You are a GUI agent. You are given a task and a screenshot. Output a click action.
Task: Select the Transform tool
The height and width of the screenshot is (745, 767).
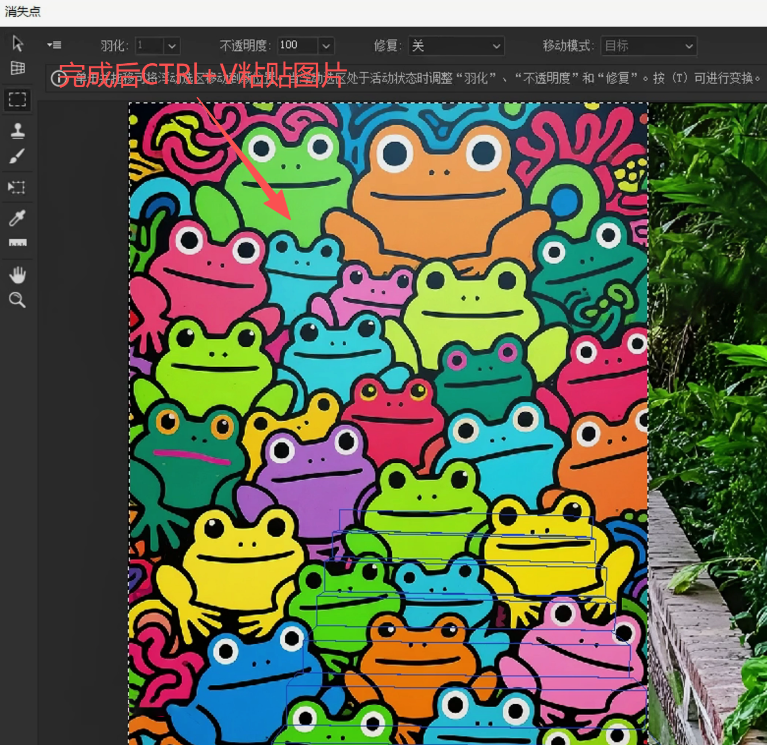17,187
